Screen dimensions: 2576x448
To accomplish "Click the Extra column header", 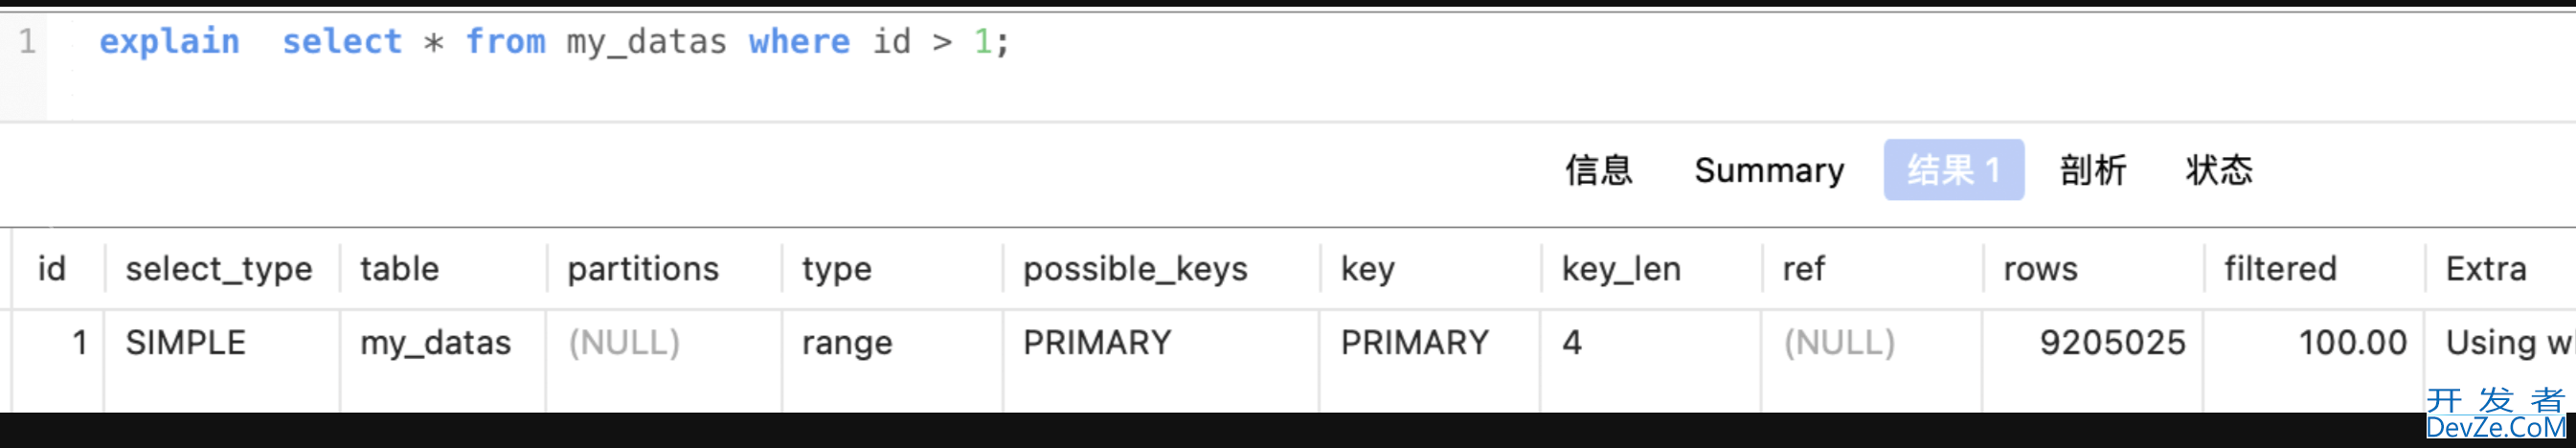I will click(2486, 269).
